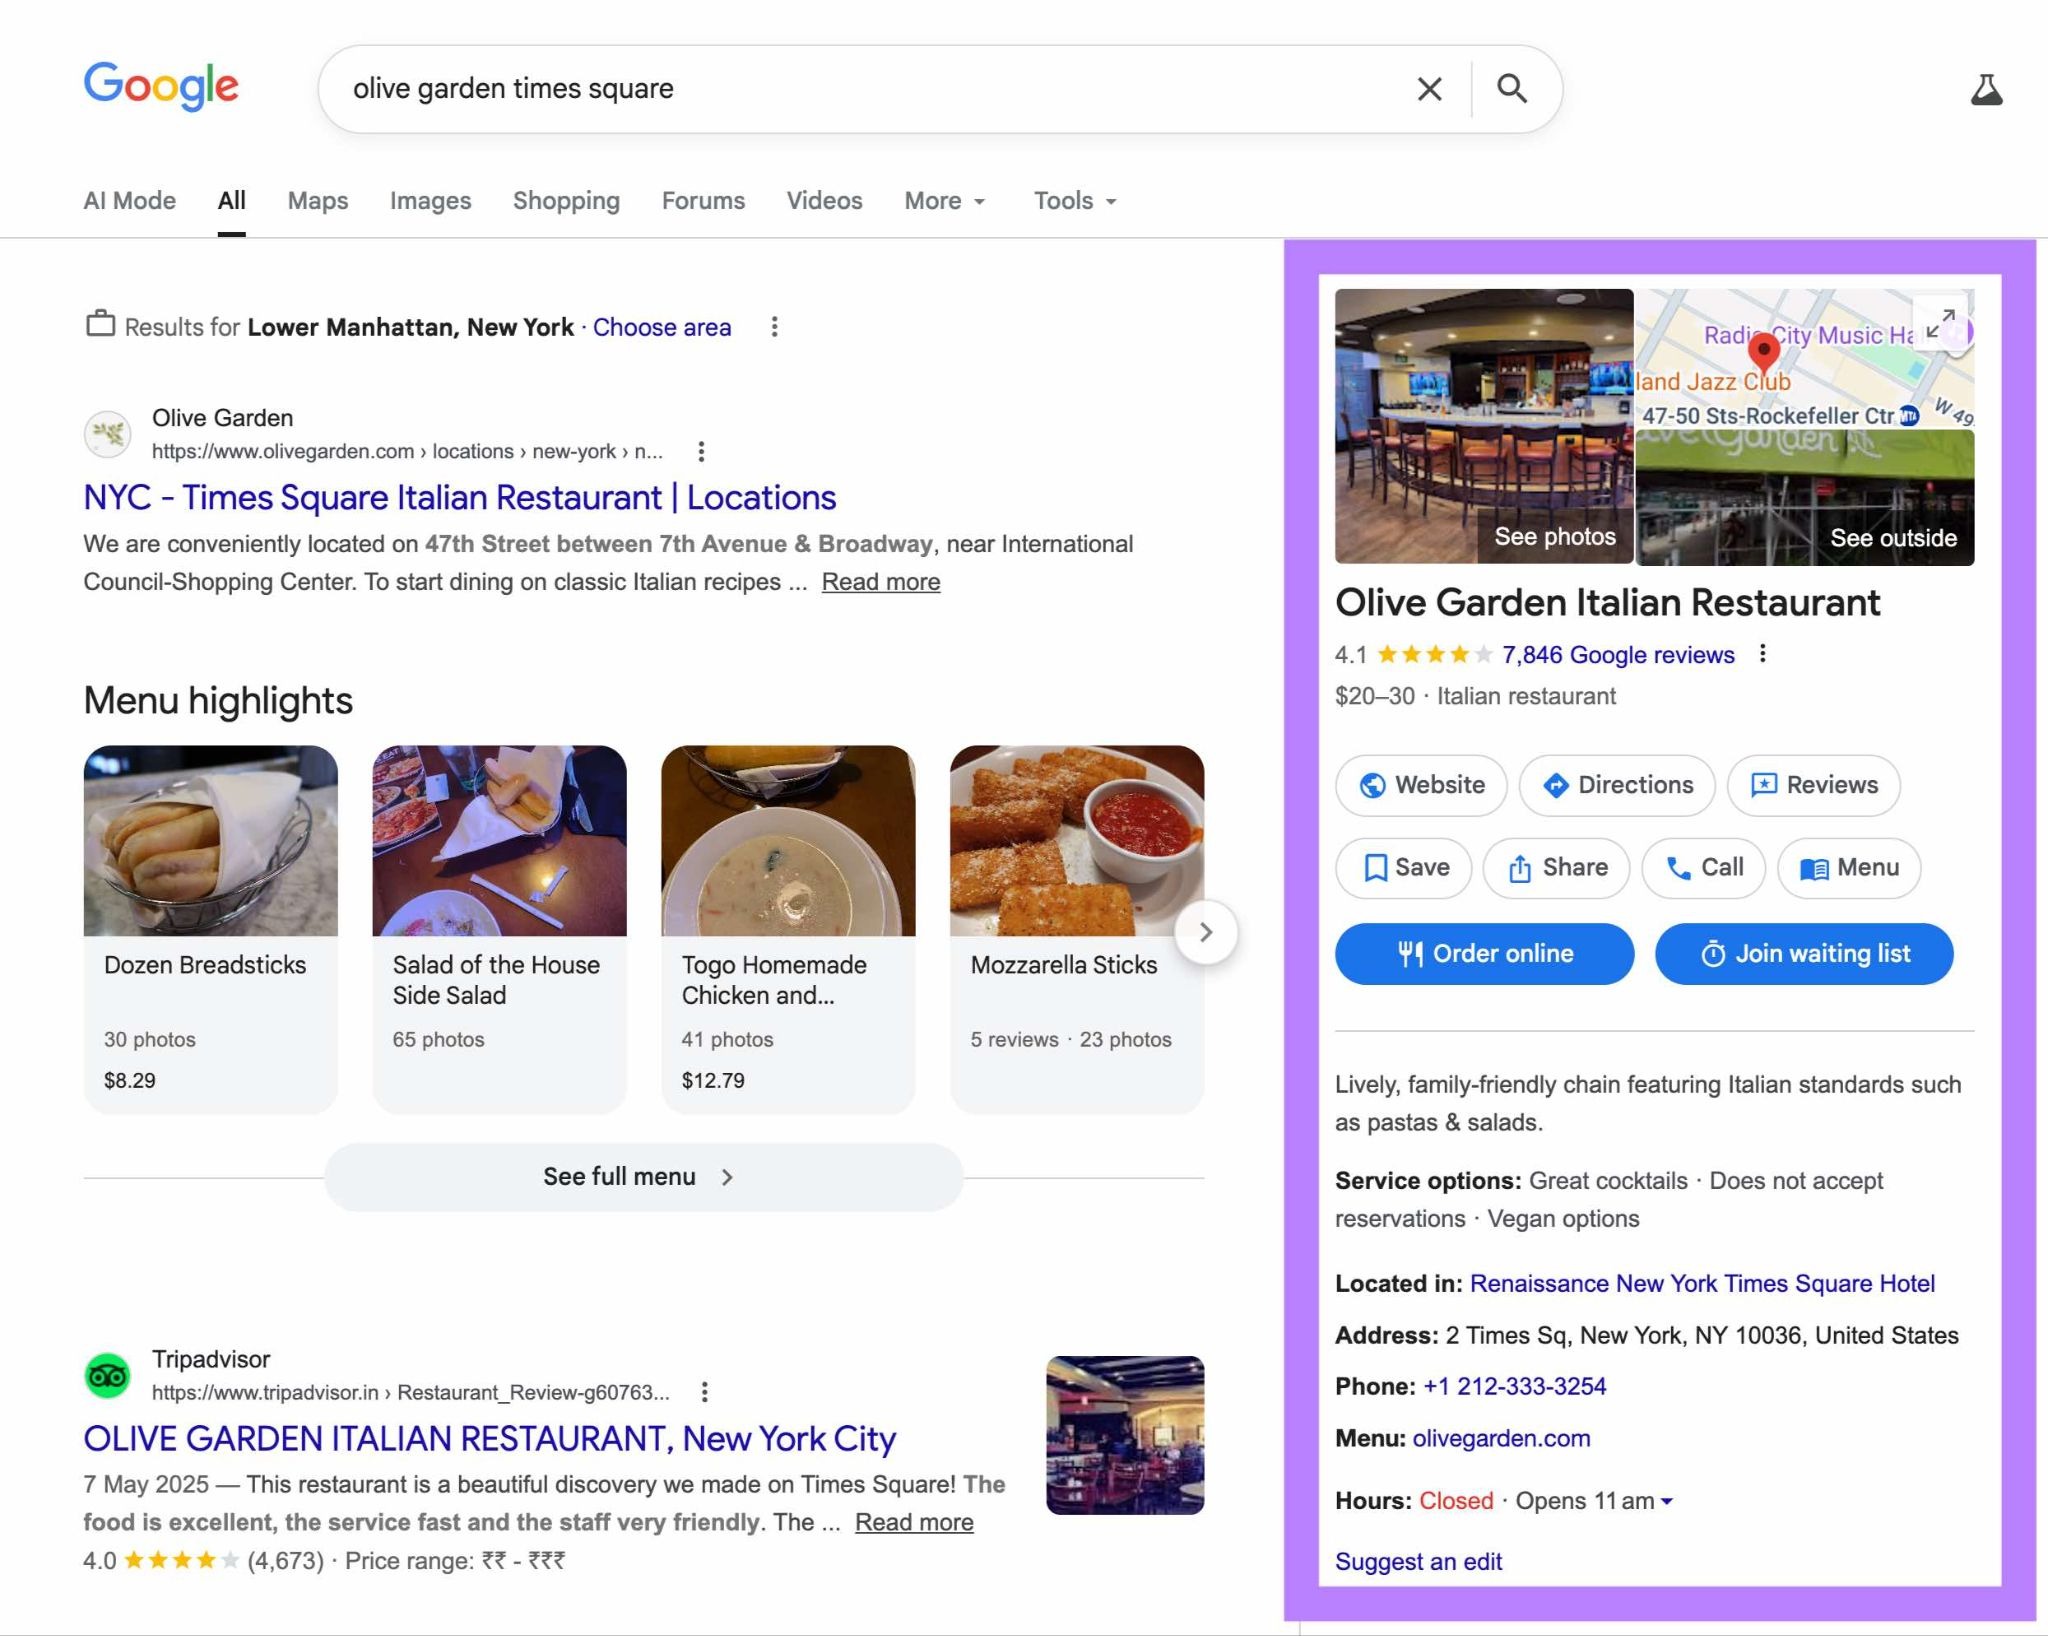Image resolution: width=2048 pixels, height=1636 pixels.
Task: Click the Dozen Breadsticks photo thumbnail
Action: pos(211,840)
